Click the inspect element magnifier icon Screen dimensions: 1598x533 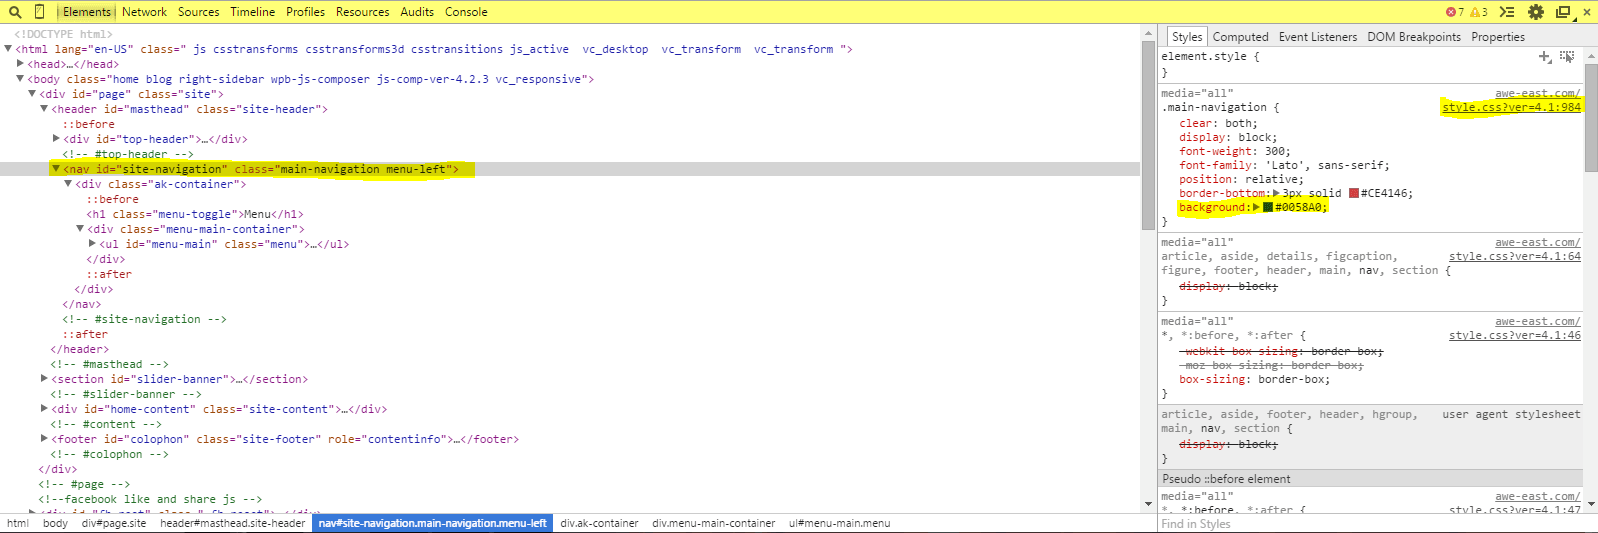pyautogui.click(x=15, y=12)
